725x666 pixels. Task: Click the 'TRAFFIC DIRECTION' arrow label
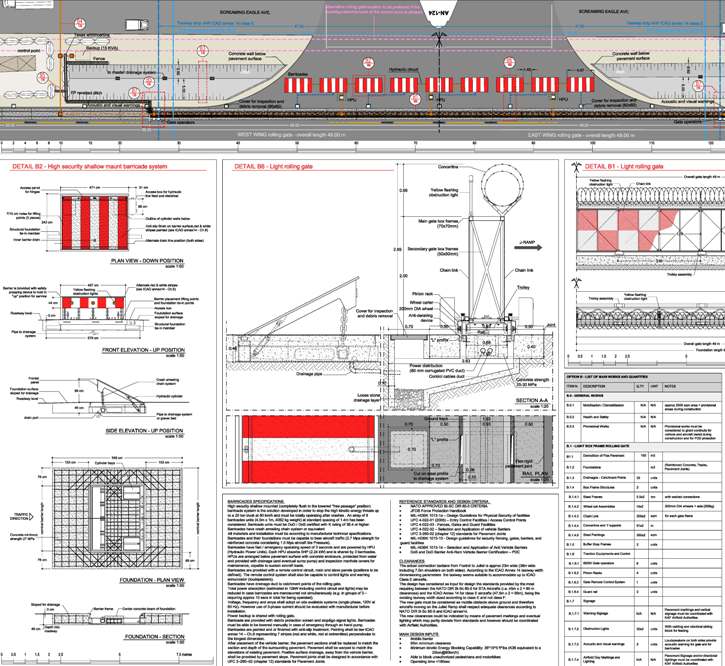(x=22, y=516)
